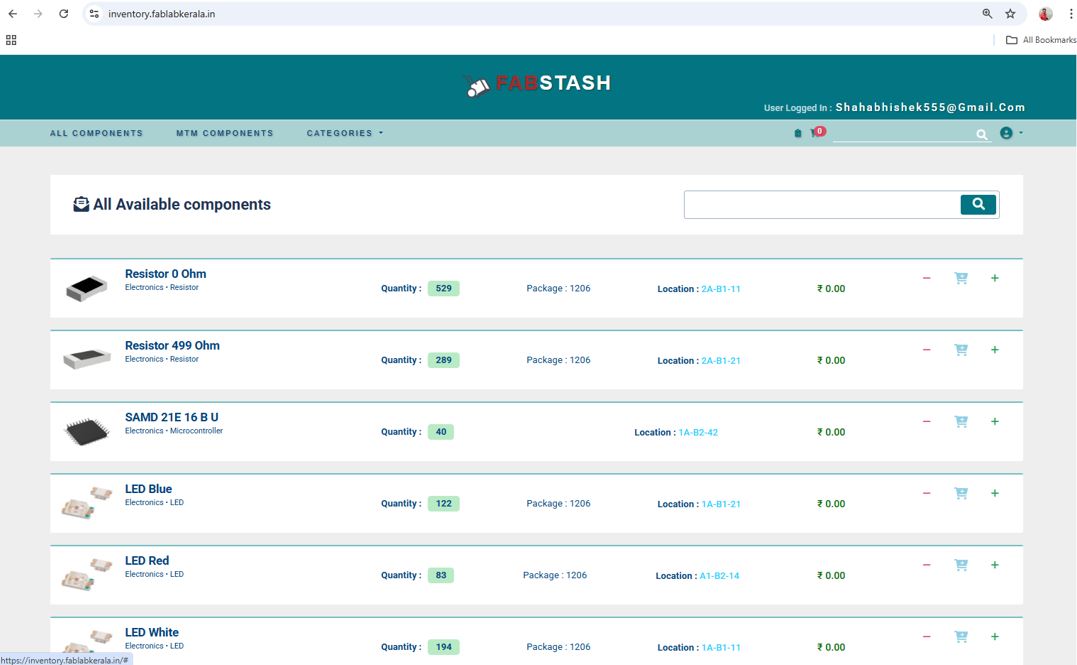This screenshot has height=665, width=1077.
Task: Increase quantity for Resistor 0 Ohm
Action: (995, 278)
